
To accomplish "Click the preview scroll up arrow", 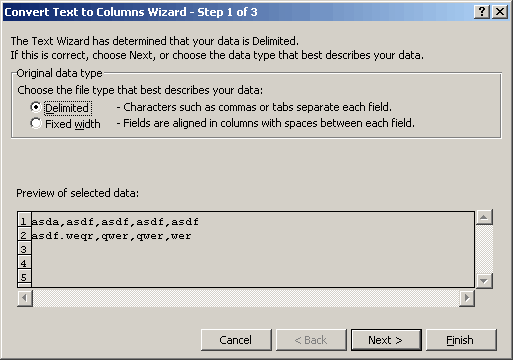I will (484, 217).
